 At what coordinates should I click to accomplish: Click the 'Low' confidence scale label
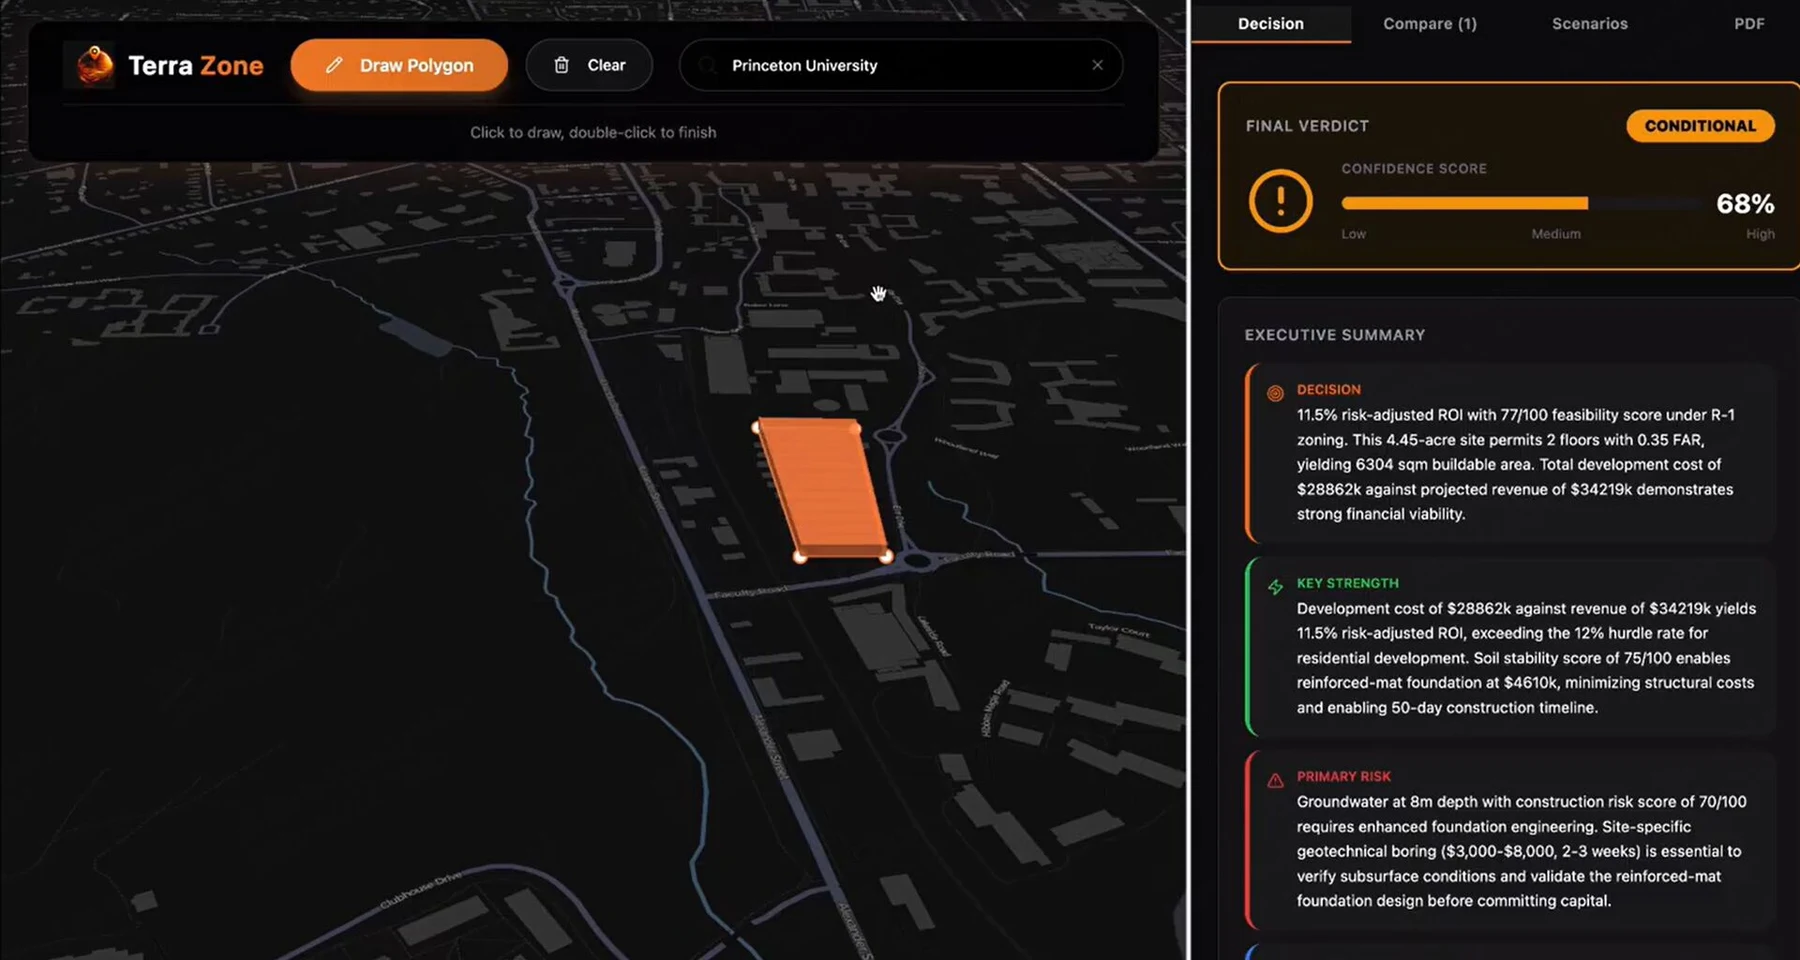click(1353, 234)
